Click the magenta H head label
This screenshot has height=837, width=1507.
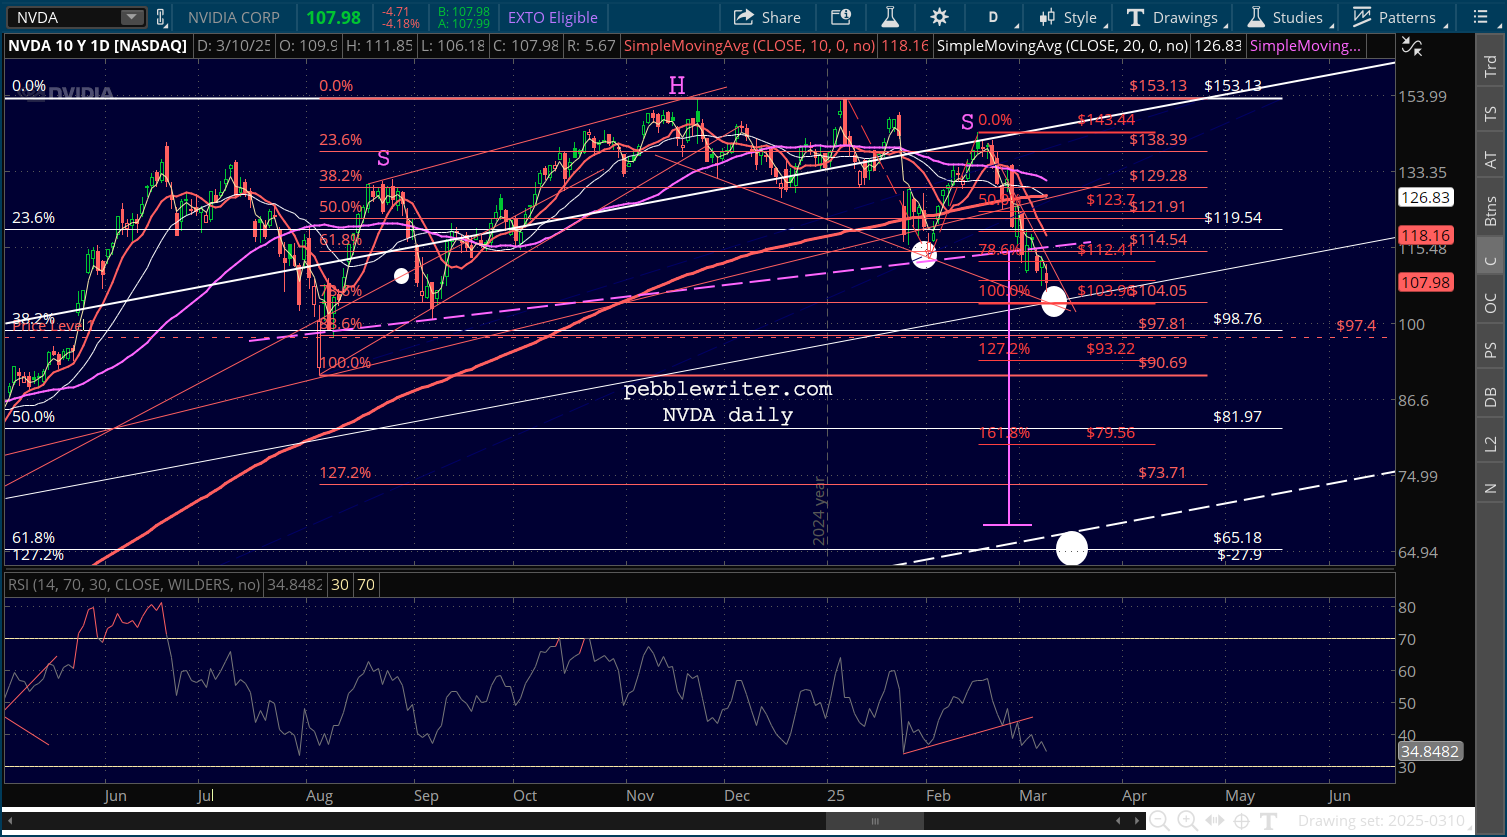click(677, 86)
